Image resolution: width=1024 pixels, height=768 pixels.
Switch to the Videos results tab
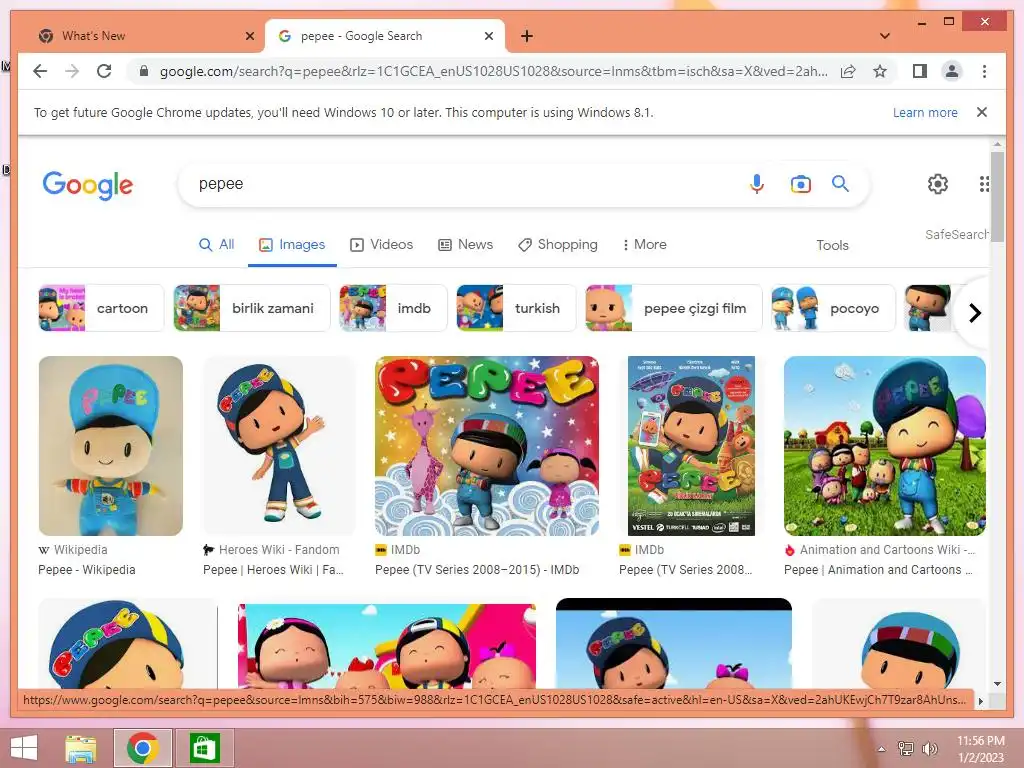[x=381, y=244]
